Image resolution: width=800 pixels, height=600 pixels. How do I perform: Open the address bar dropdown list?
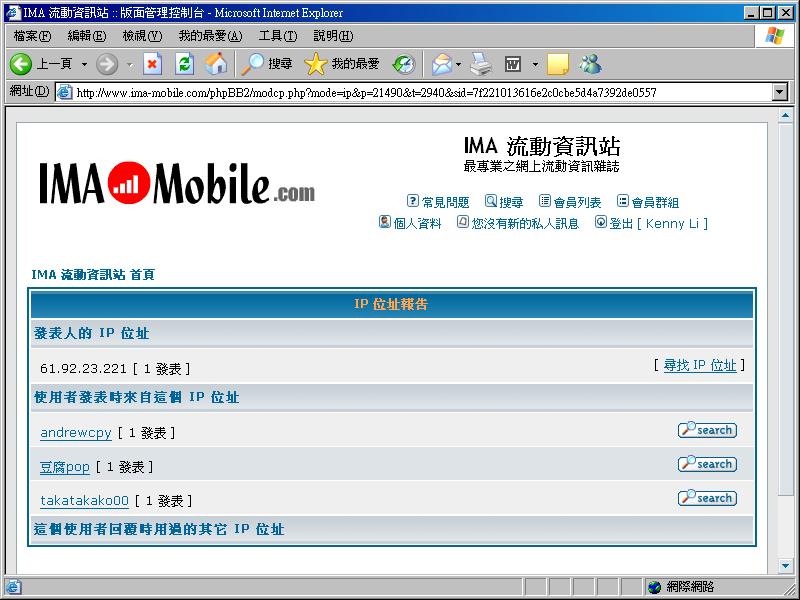(x=780, y=92)
